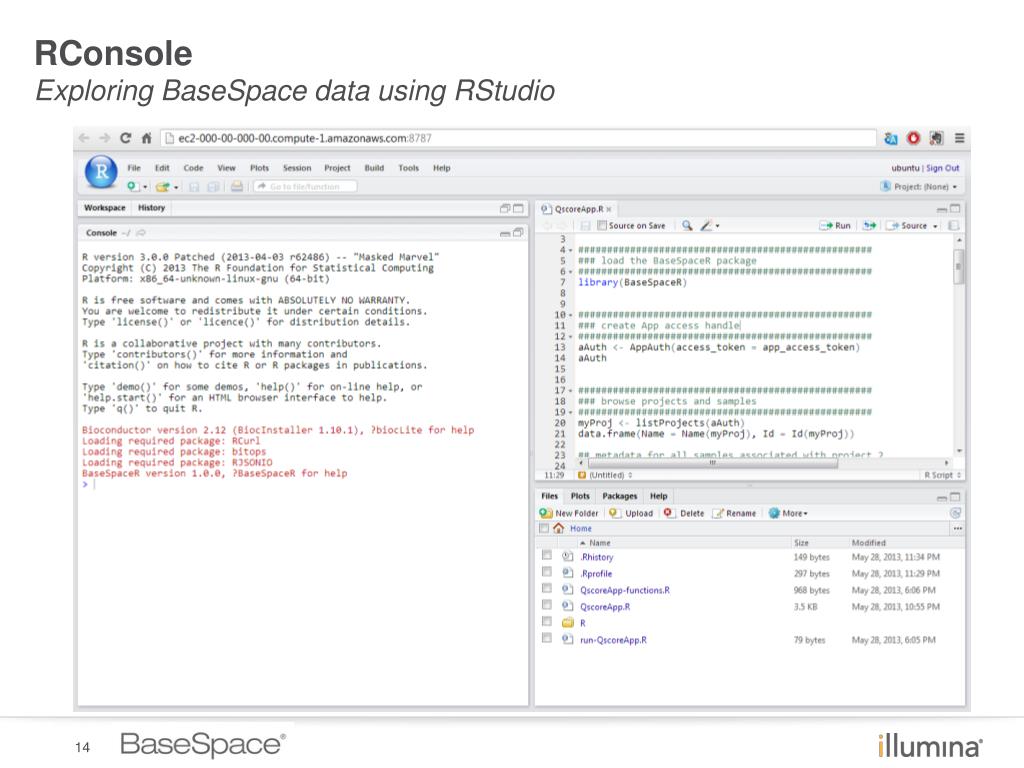Open the (Untitled) function navigator dropdown
Image resolution: width=1024 pixels, height=768 pixels.
coord(605,475)
